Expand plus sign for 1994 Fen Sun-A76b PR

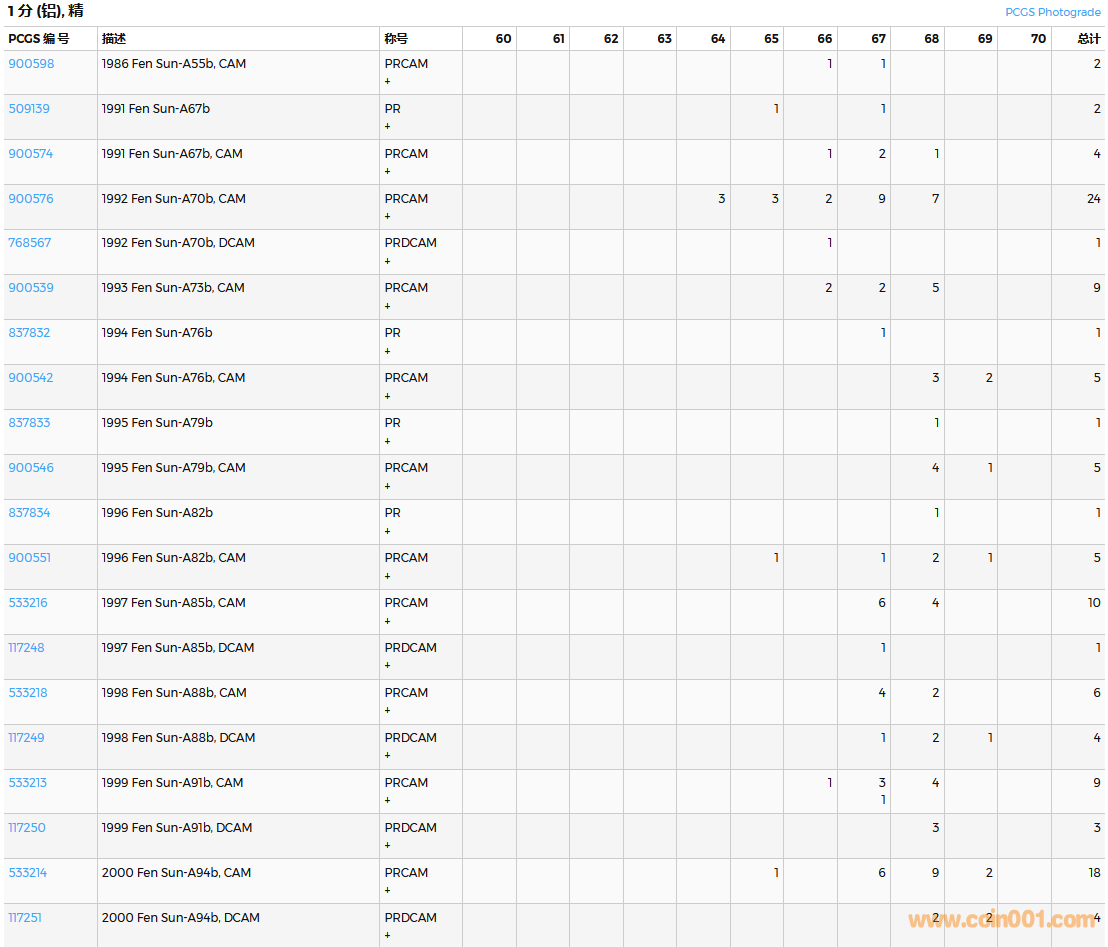[x=388, y=351]
